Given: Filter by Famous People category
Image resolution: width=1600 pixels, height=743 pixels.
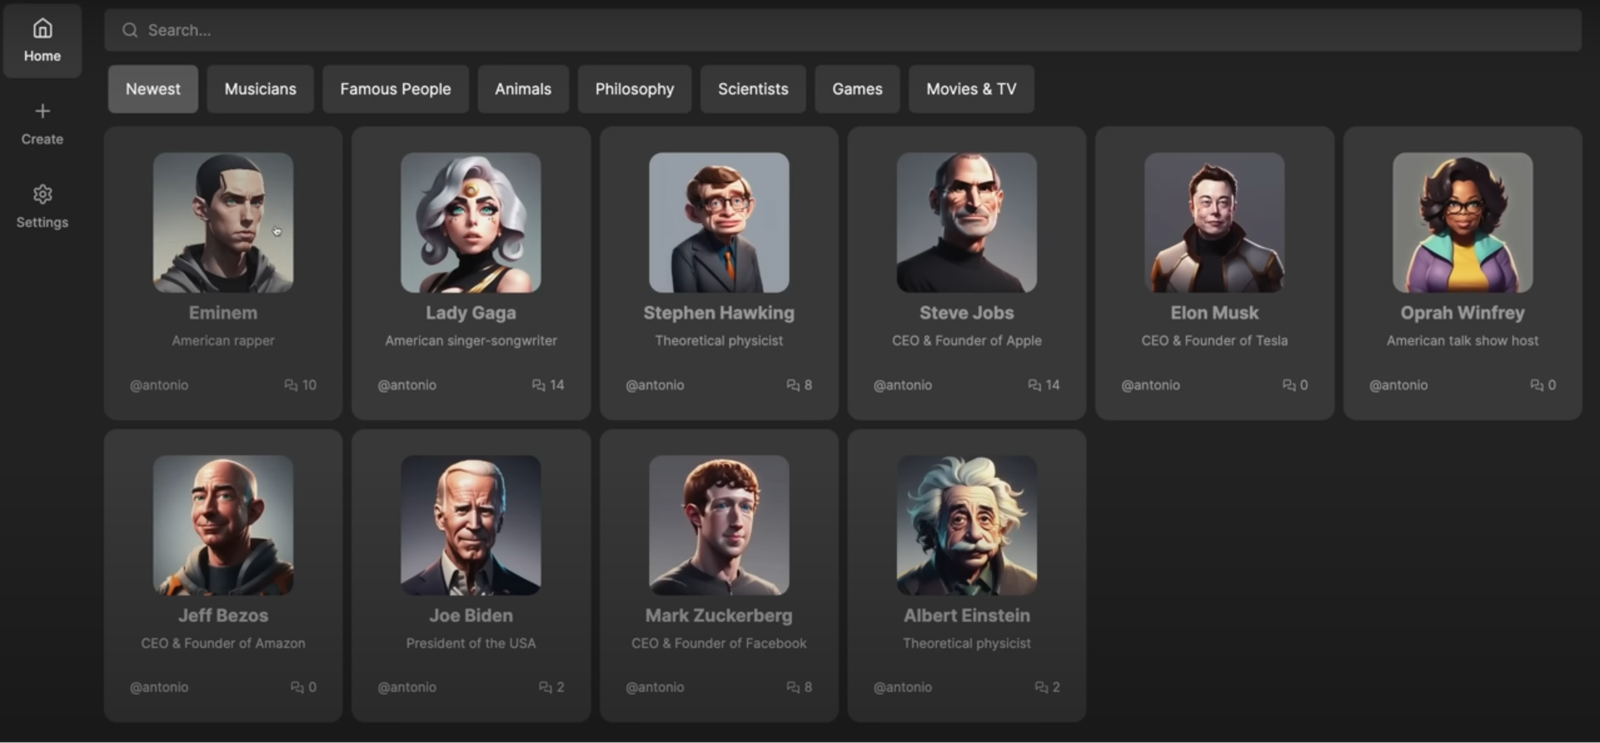Looking at the screenshot, I should point(395,89).
